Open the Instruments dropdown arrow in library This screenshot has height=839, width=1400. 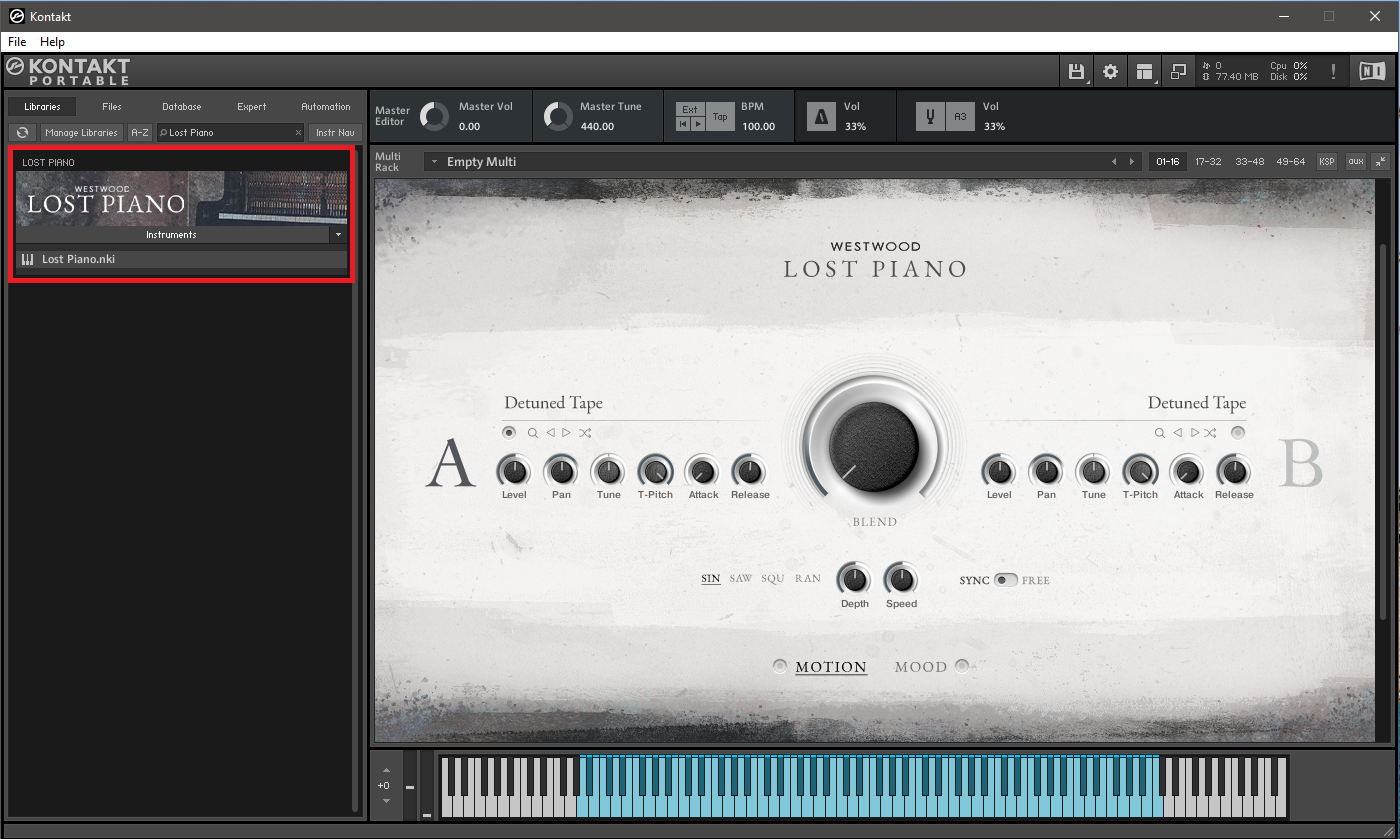coord(338,235)
